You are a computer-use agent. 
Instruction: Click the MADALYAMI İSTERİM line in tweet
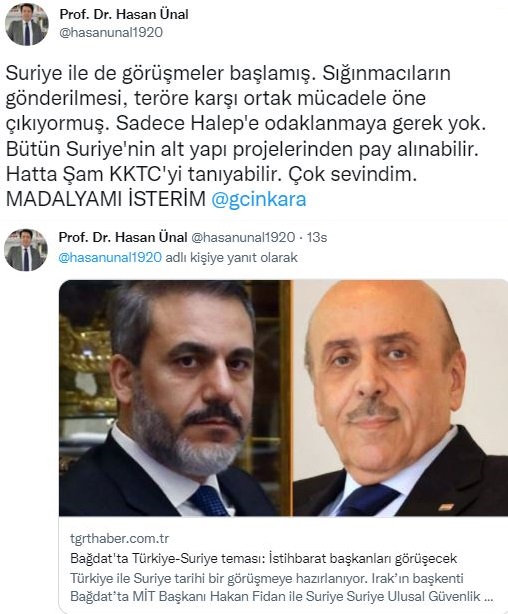106,199
